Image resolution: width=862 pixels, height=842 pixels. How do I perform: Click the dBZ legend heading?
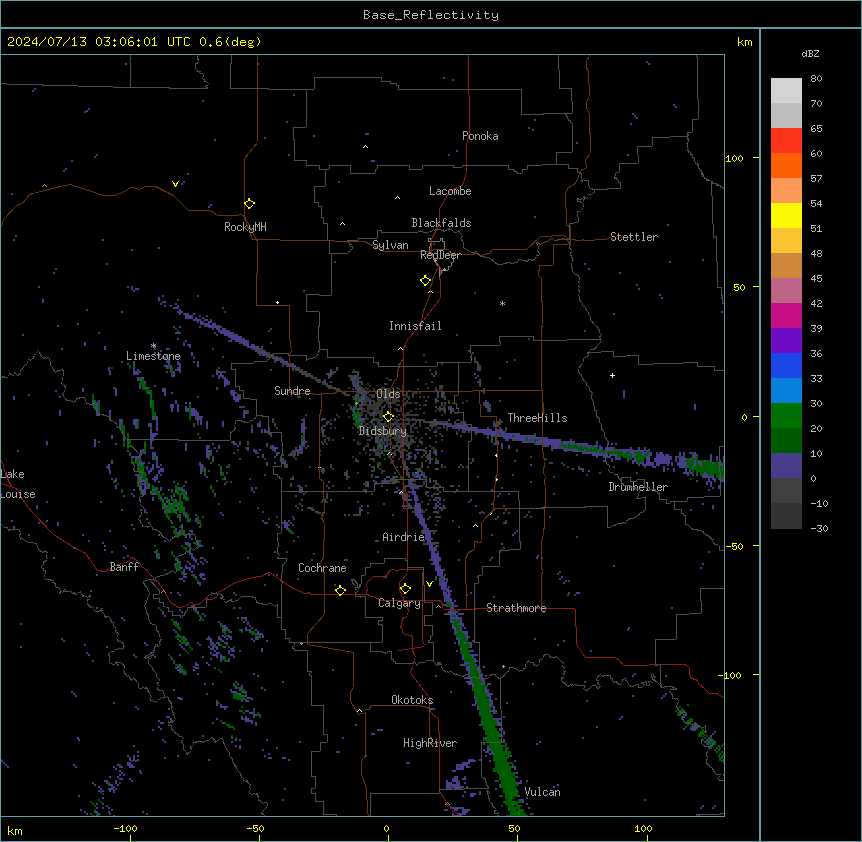coord(810,54)
